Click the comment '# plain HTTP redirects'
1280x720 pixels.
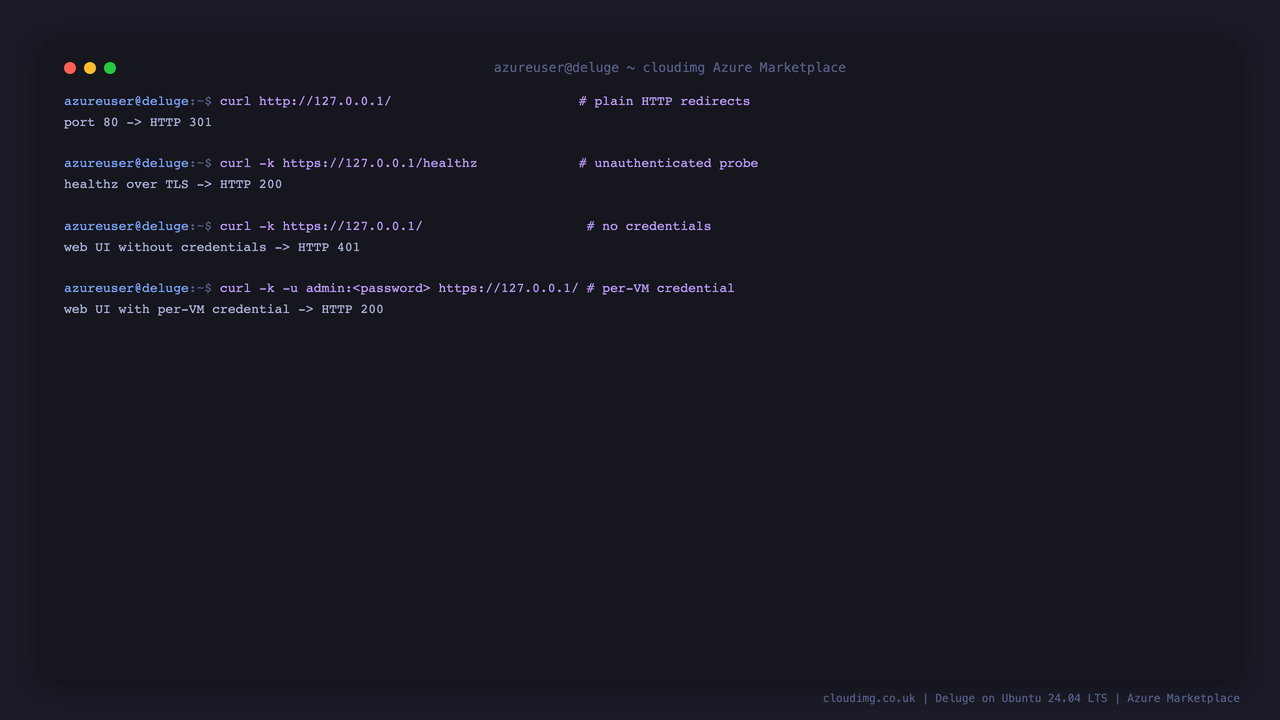click(664, 101)
